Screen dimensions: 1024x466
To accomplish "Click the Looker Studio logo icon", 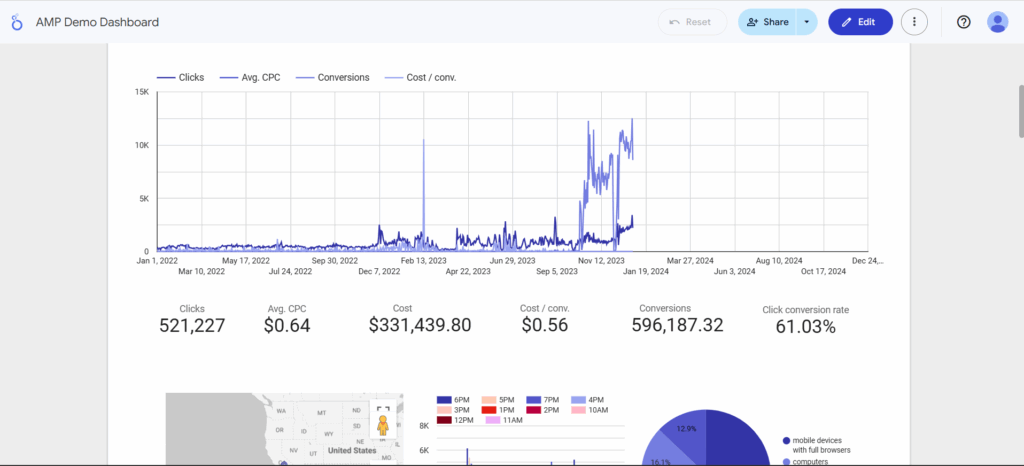I will coord(18,22).
